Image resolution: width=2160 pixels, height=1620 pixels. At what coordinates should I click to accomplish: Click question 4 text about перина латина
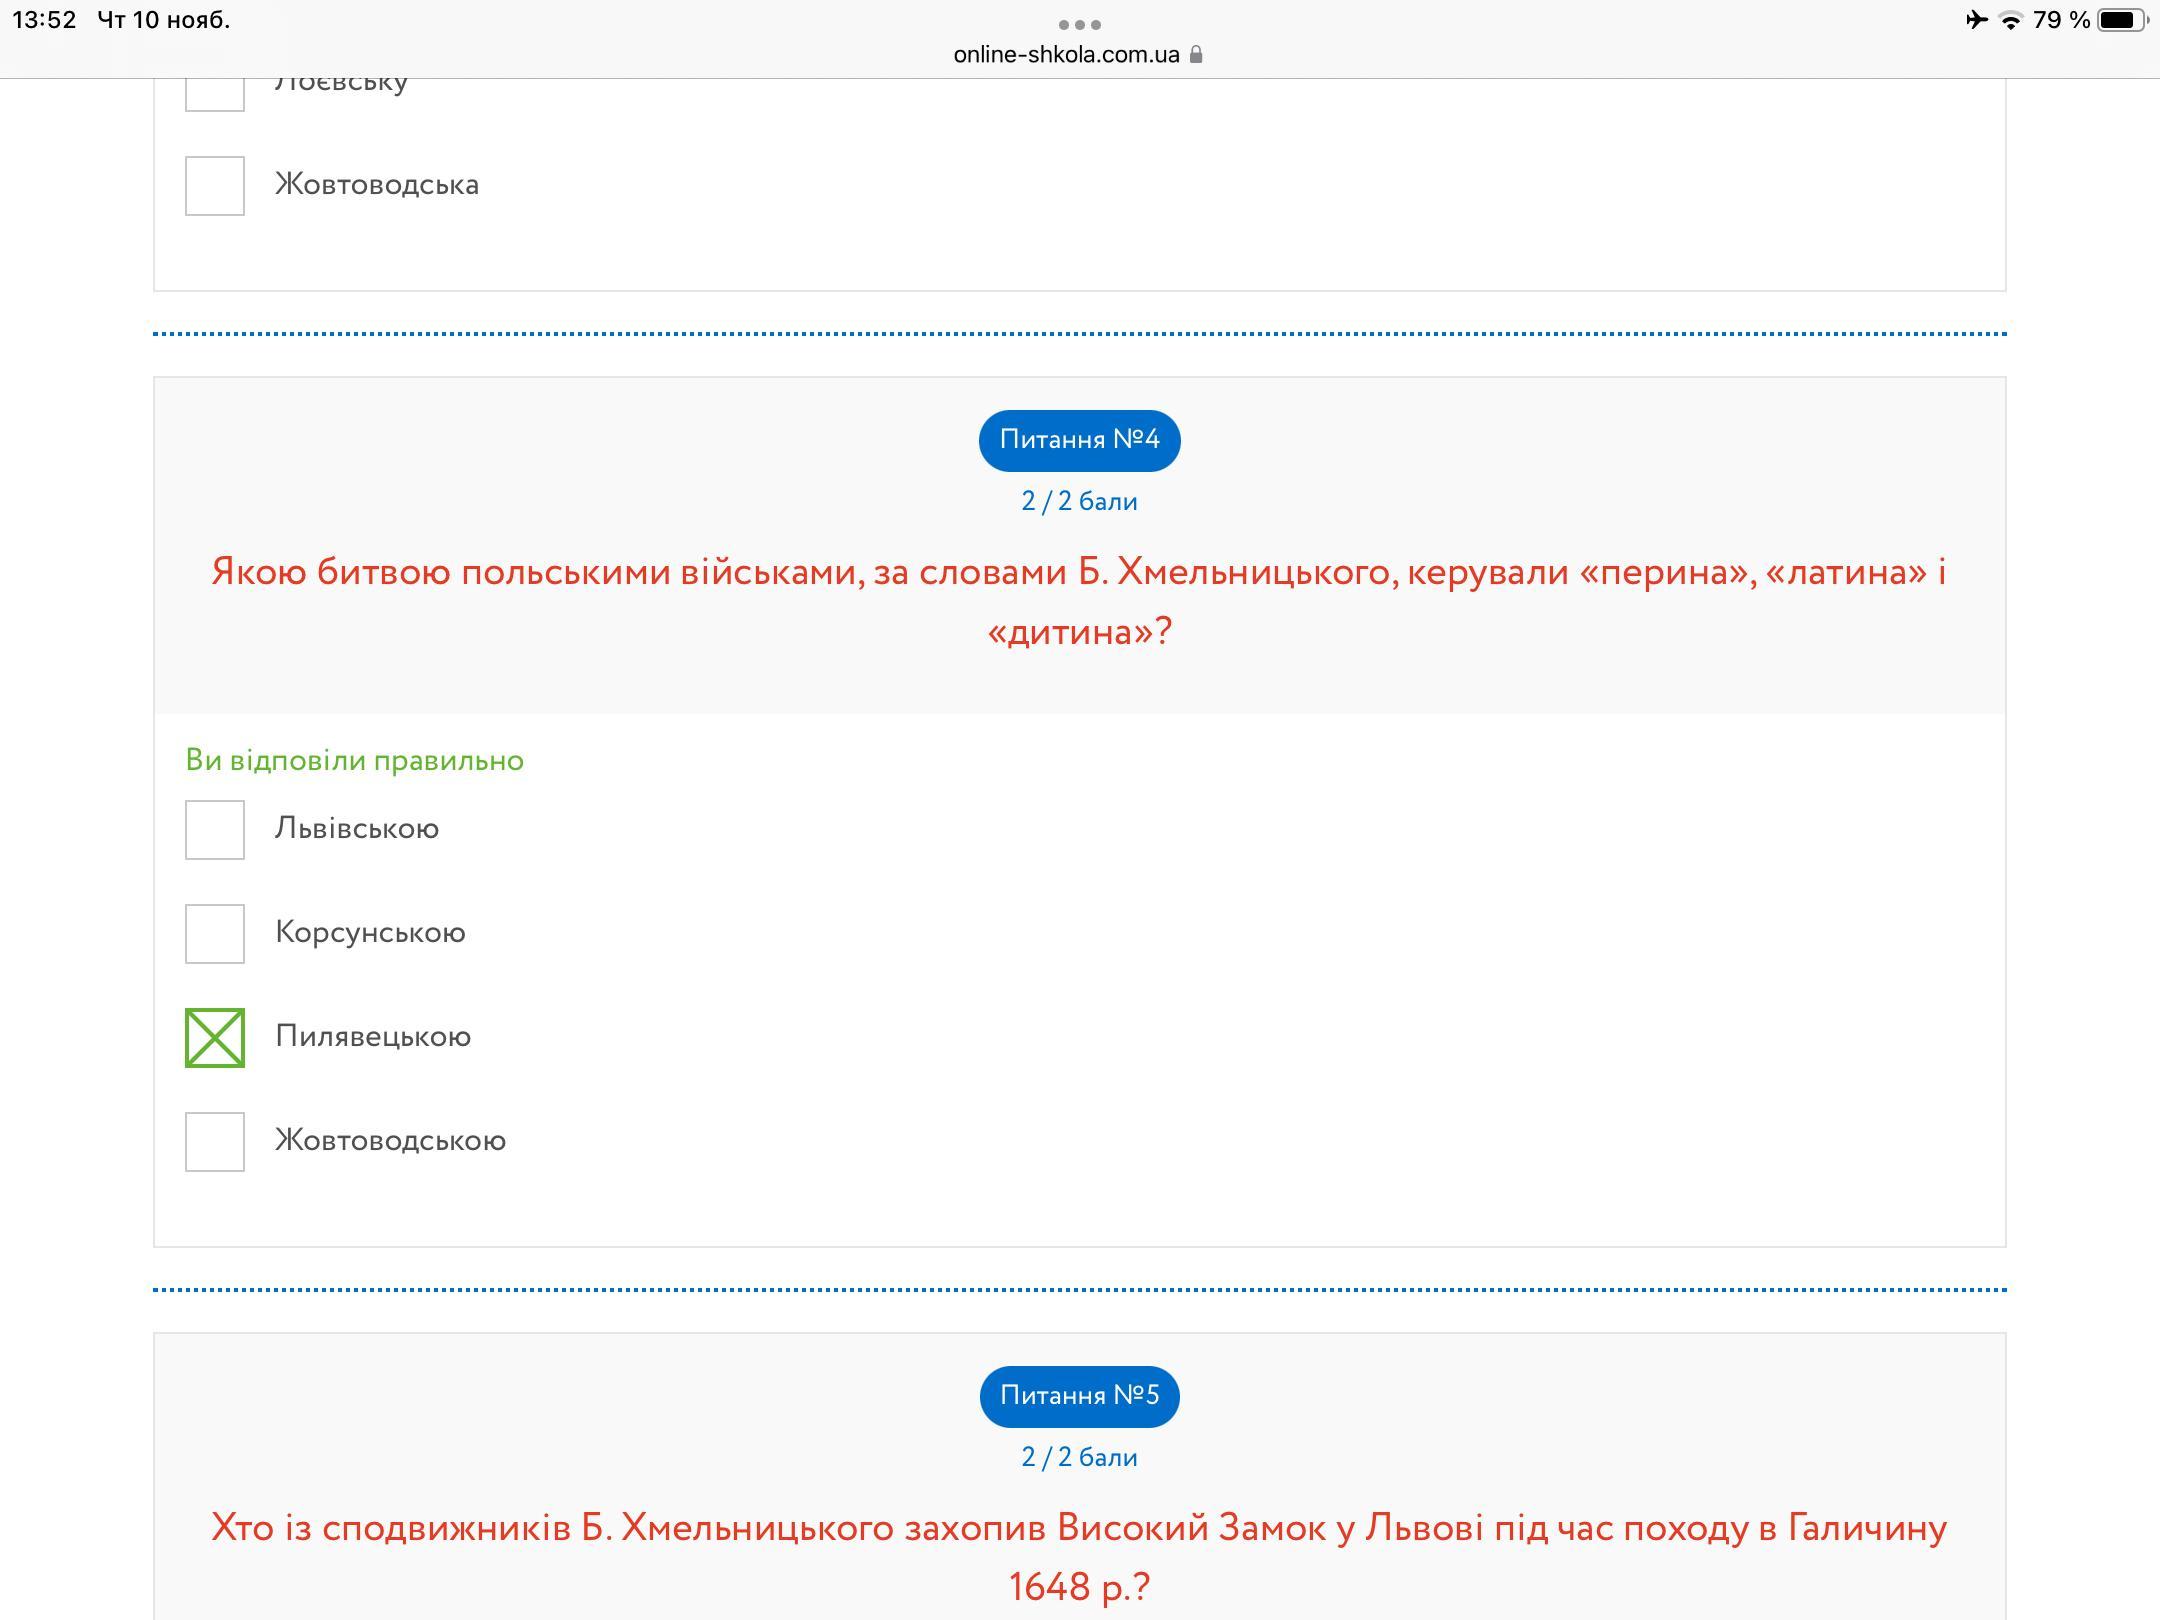(x=1079, y=601)
